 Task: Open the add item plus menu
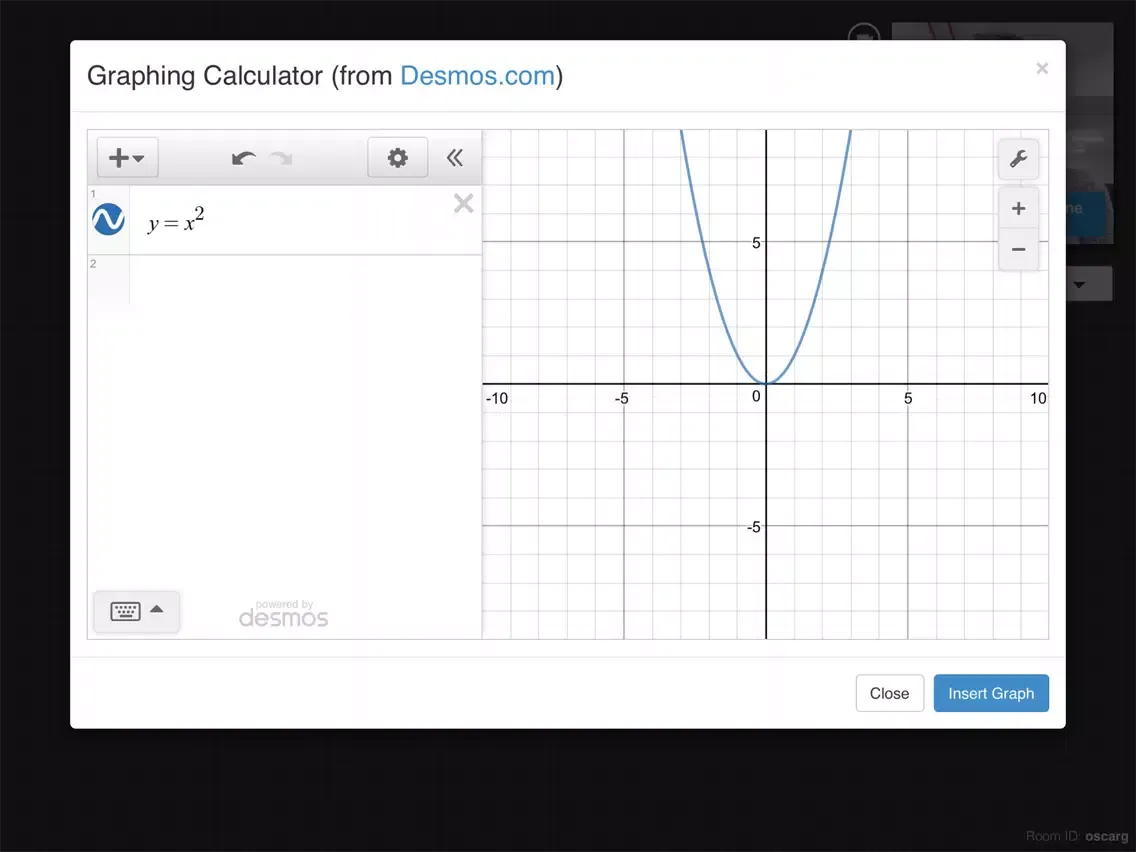coord(128,157)
